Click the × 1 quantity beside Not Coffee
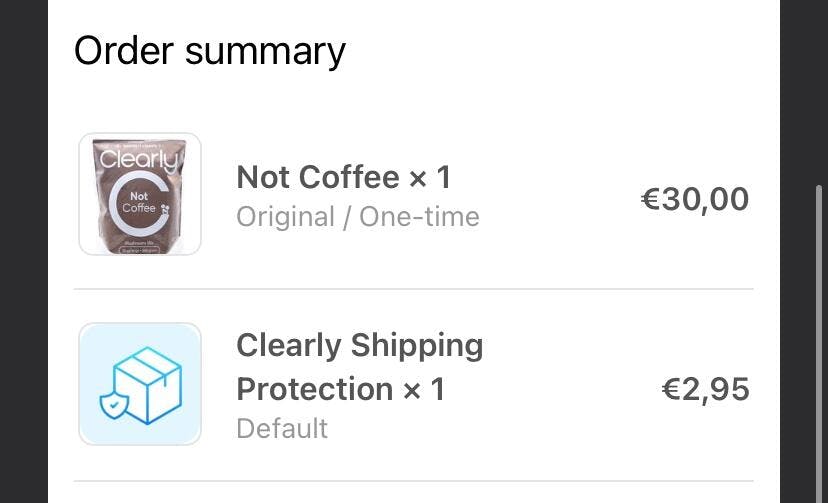 pos(430,177)
